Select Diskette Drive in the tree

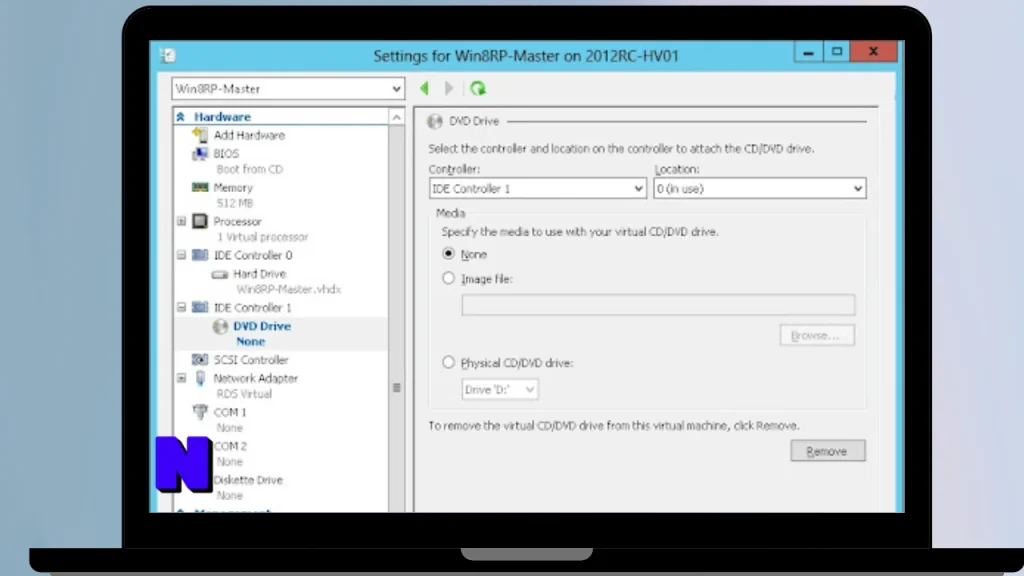[248, 480]
